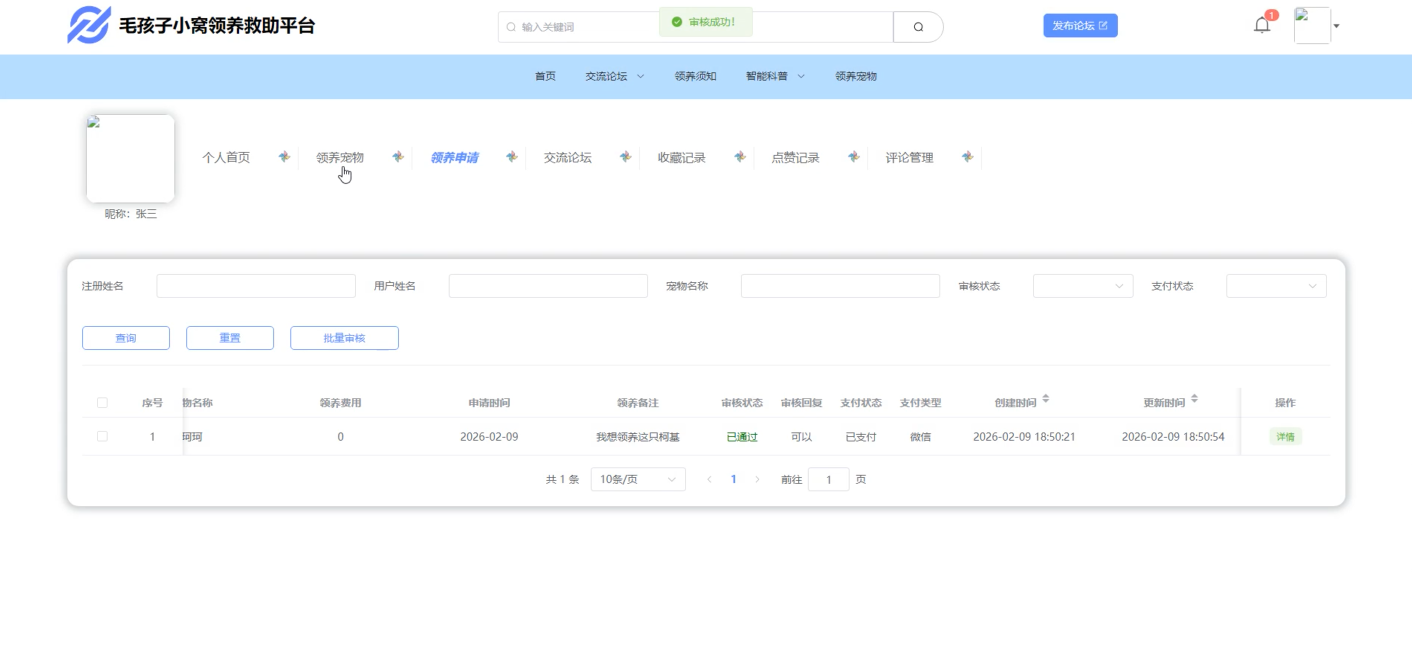1412x668 pixels.
Task: Click the pinwheel icon after 点赞记录
Action: pos(854,157)
